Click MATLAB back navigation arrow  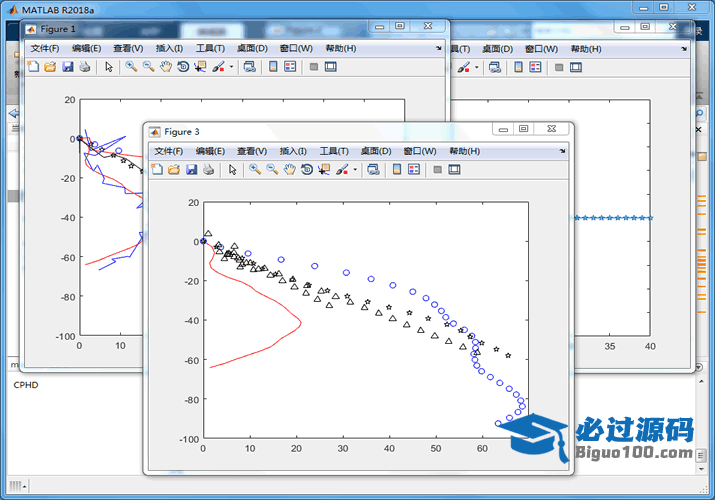[x=14, y=113]
